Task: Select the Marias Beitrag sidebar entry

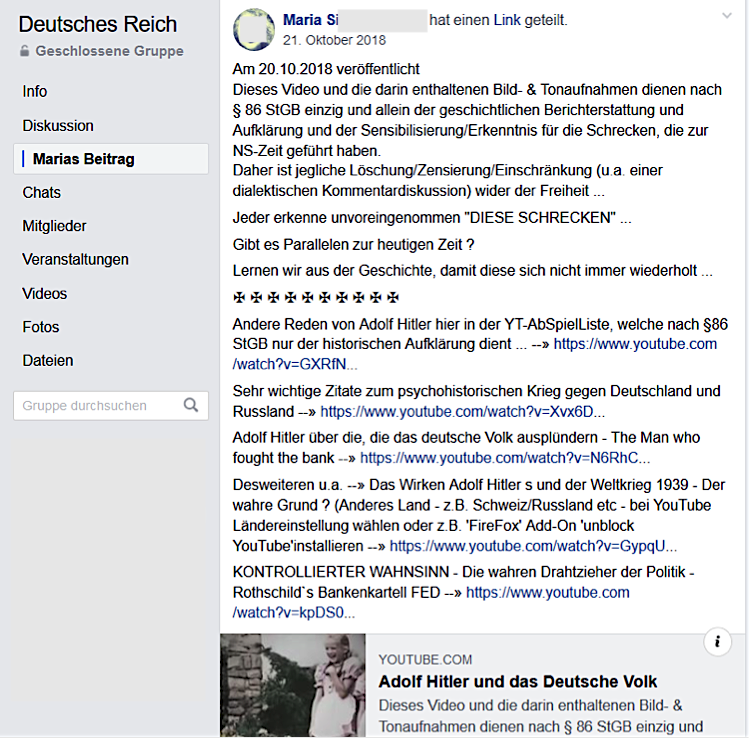Action: (x=110, y=159)
